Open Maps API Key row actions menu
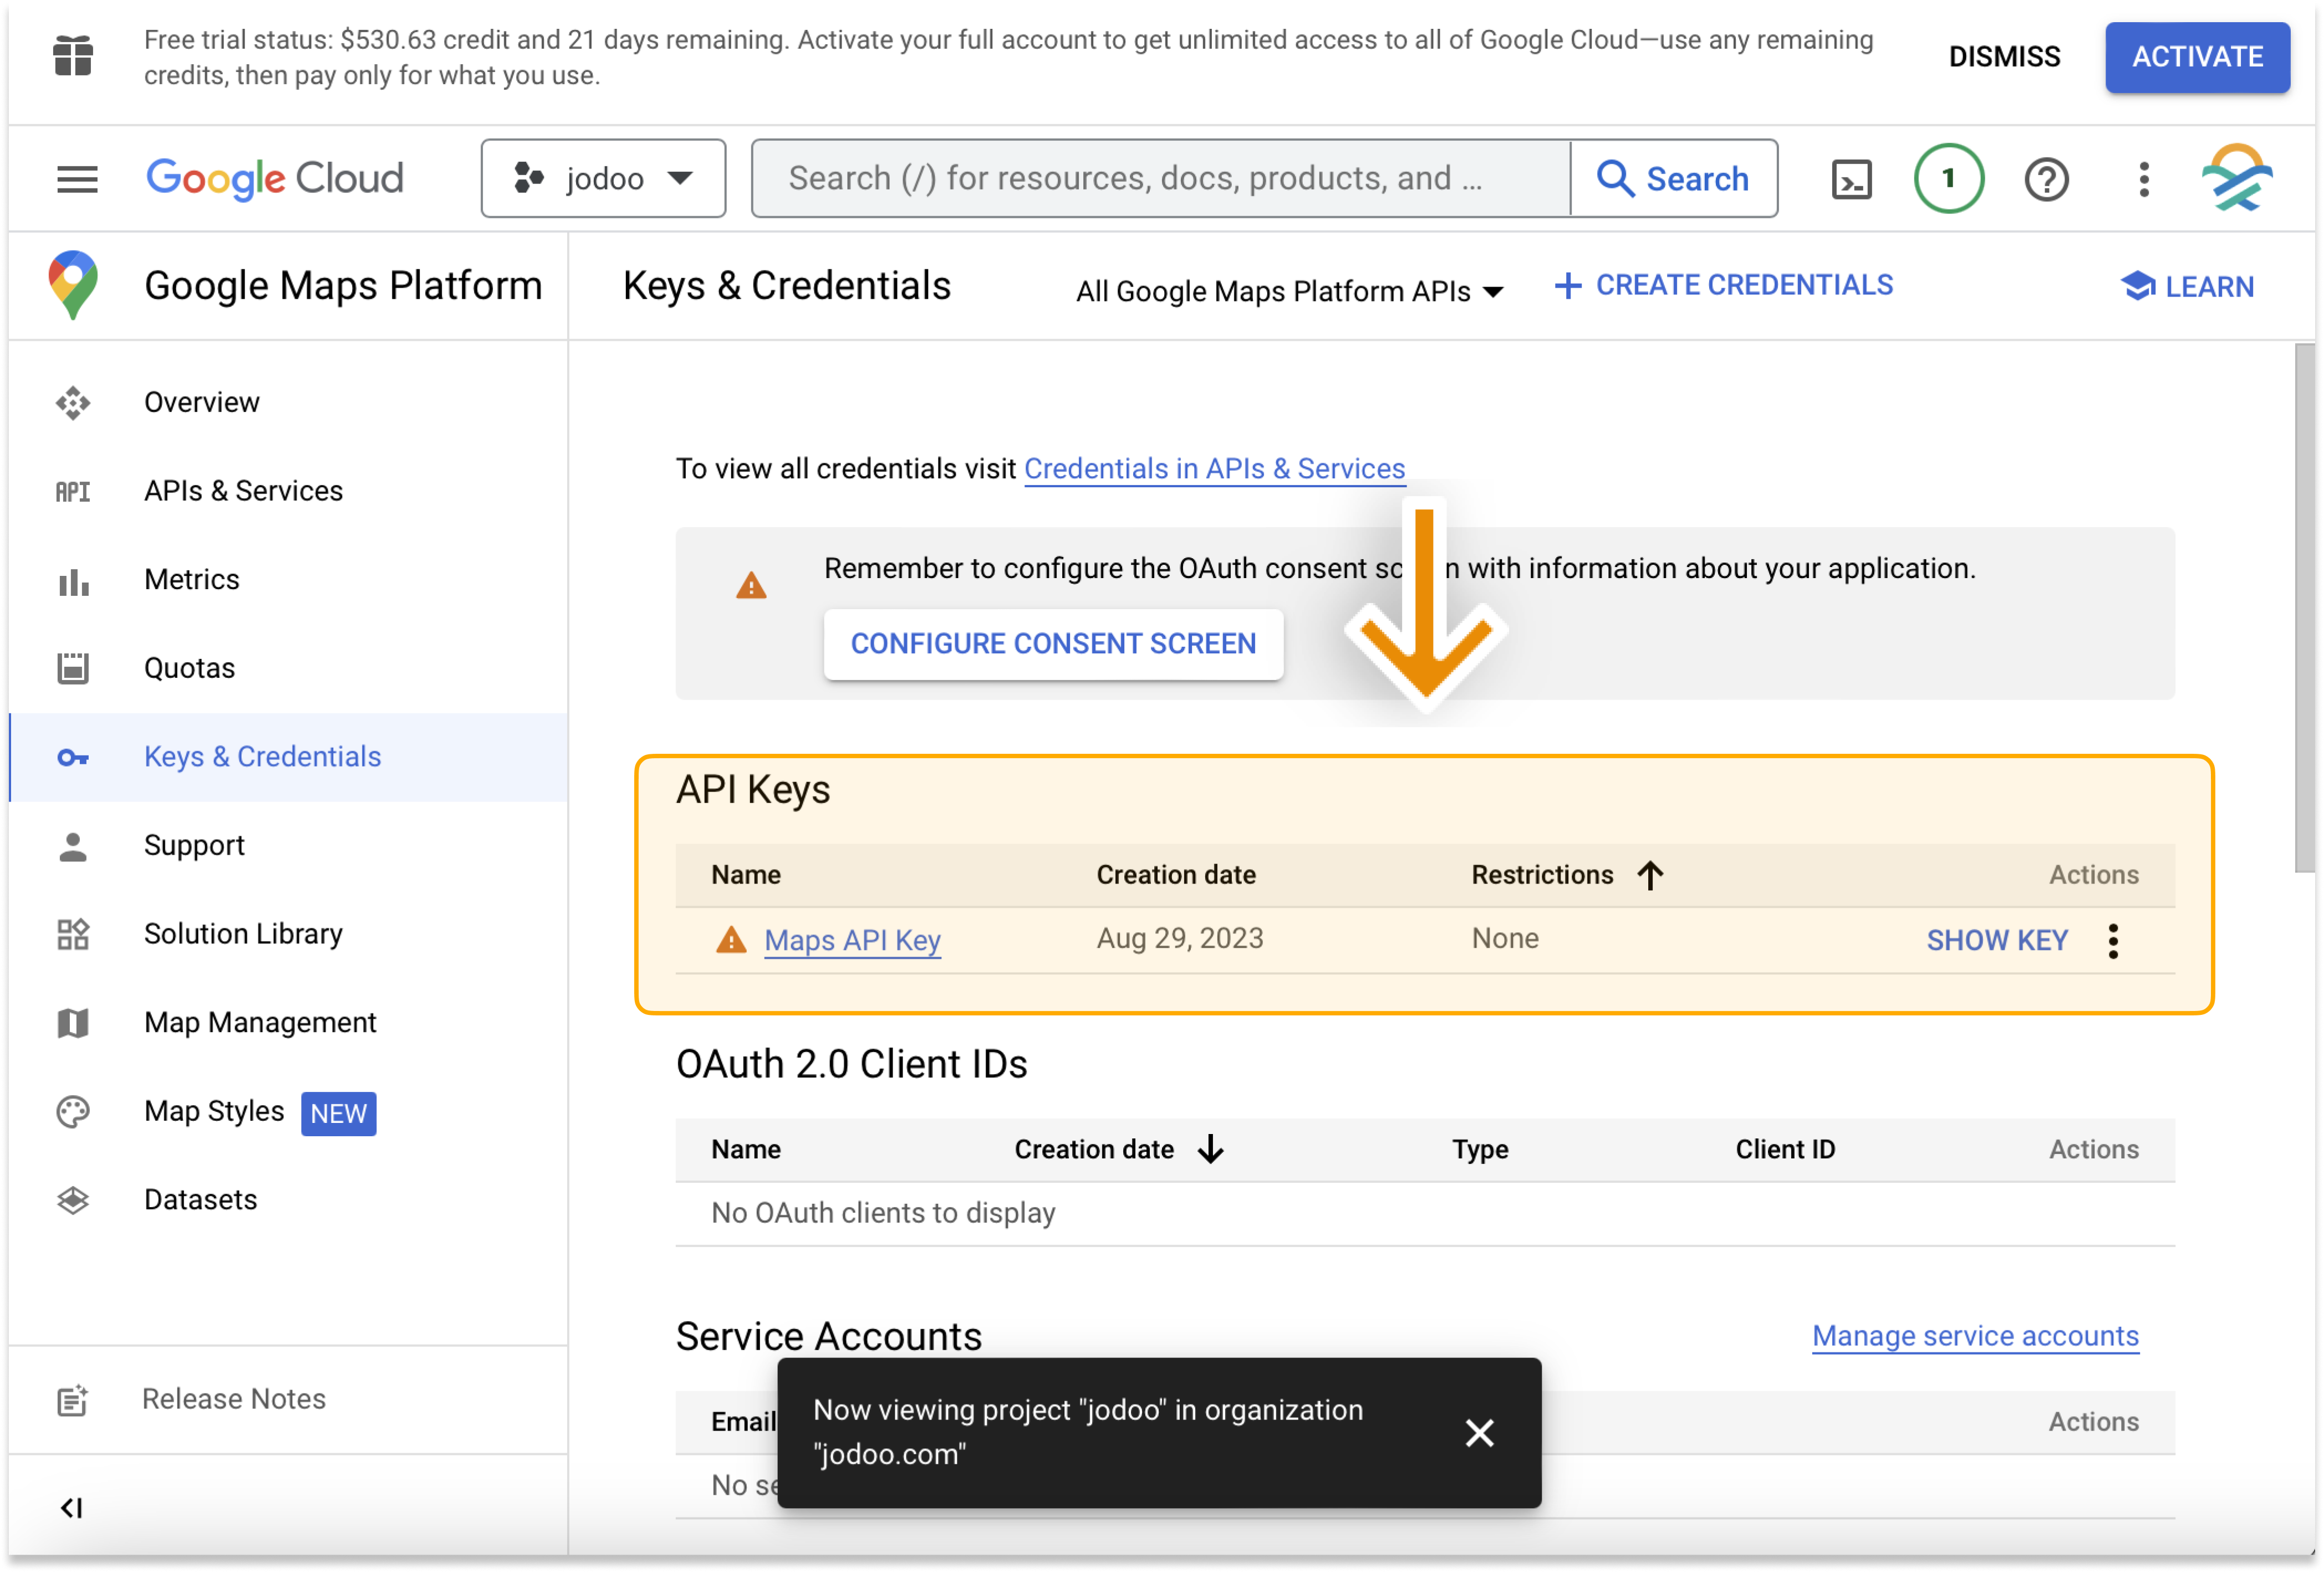Viewport: 2324px width, 1573px height. [x=2113, y=941]
